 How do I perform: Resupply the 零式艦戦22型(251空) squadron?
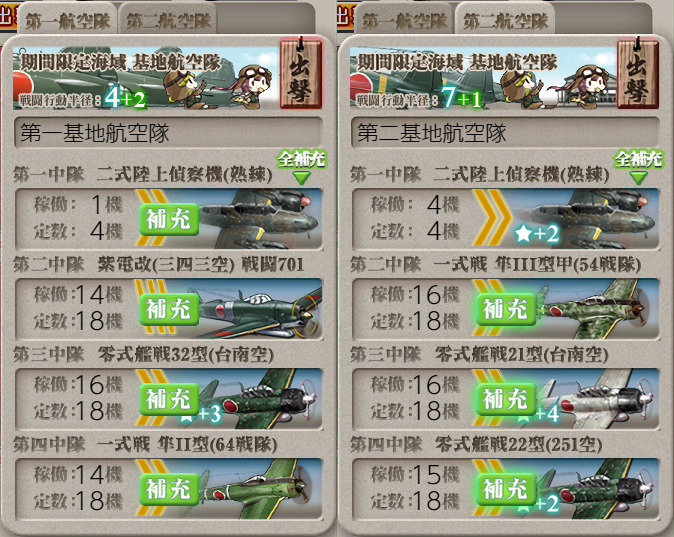(x=506, y=489)
